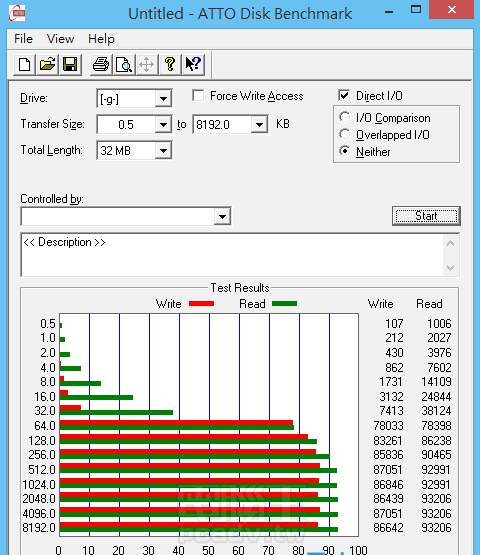
Task: Click the Start benchmark button
Action: tap(426, 216)
